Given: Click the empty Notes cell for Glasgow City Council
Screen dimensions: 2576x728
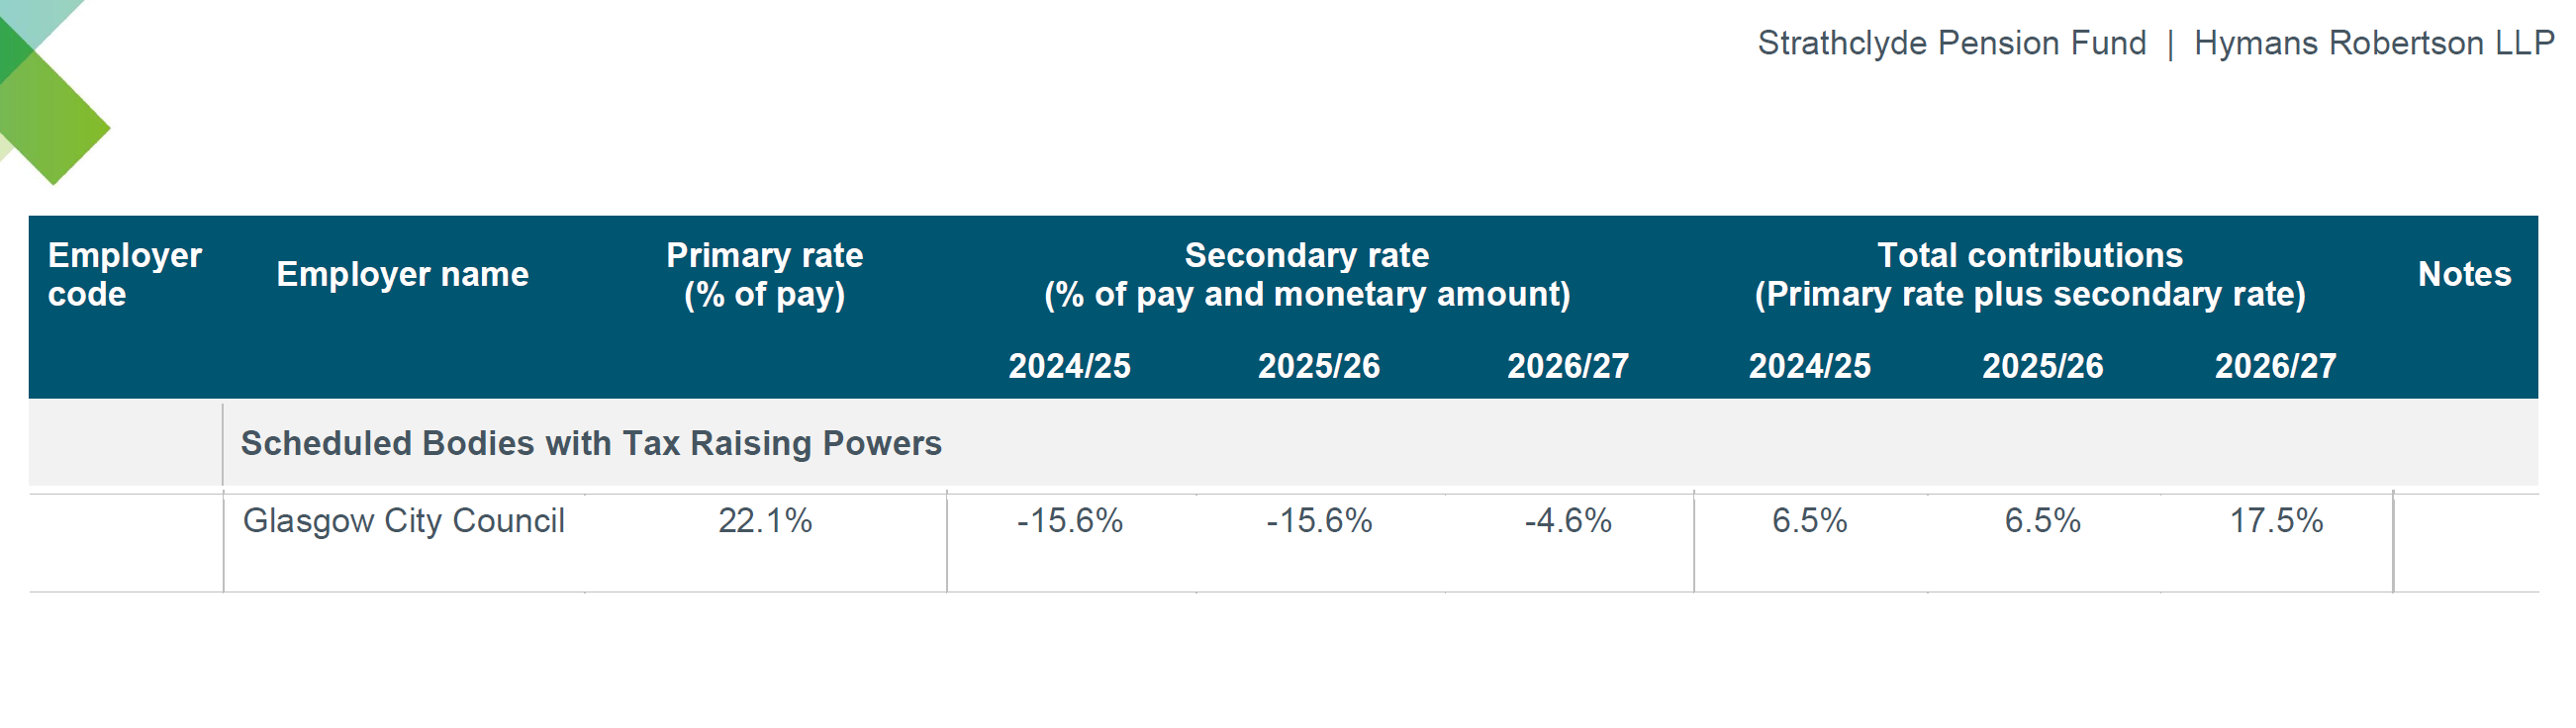Looking at the screenshot, I should [2464, 541].
